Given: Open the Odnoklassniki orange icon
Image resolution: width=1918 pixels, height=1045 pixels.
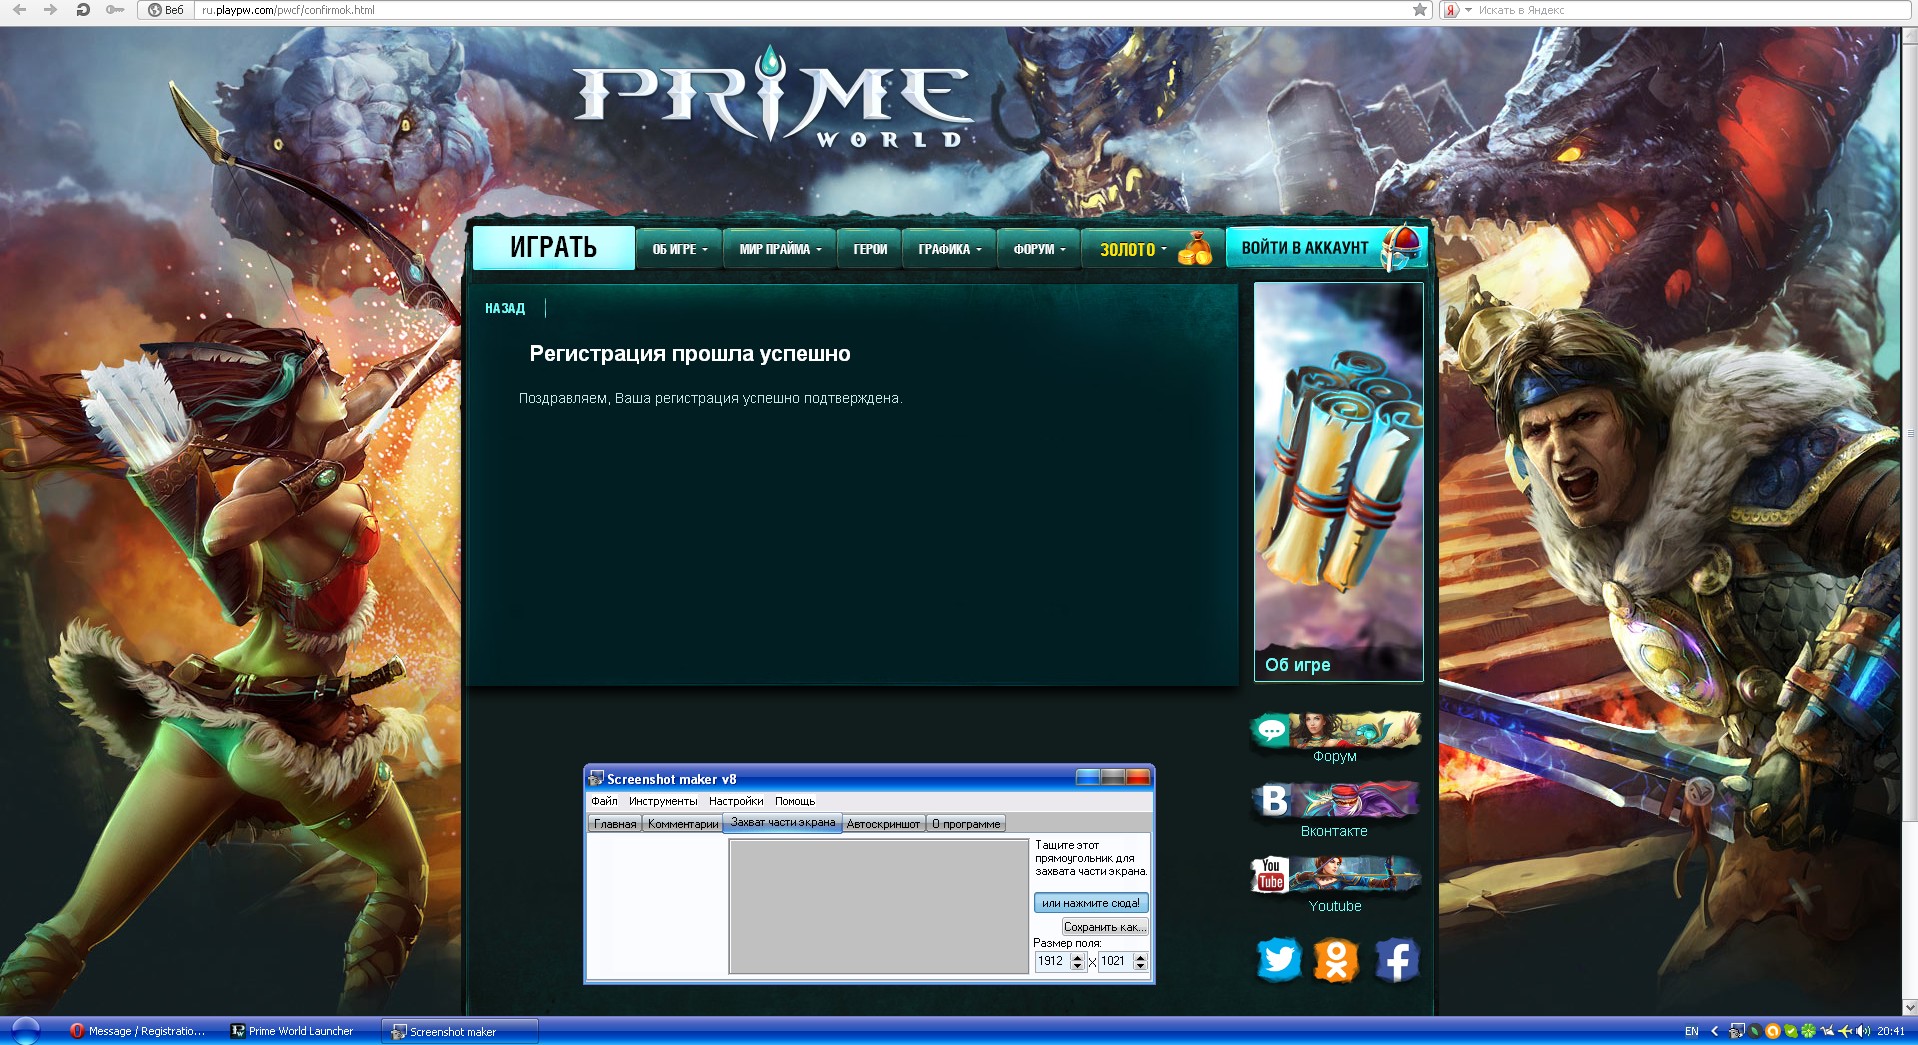Looking at the screenshot, I should [x=1336, y=960].
